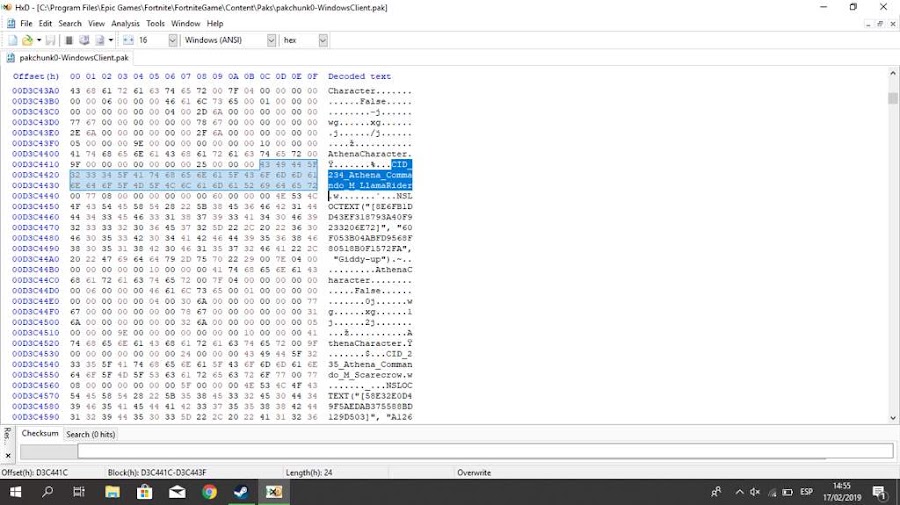Click the vertical scrollbar down arrow
This screenshot has width=900, height=505.
[x=893, y=418]
